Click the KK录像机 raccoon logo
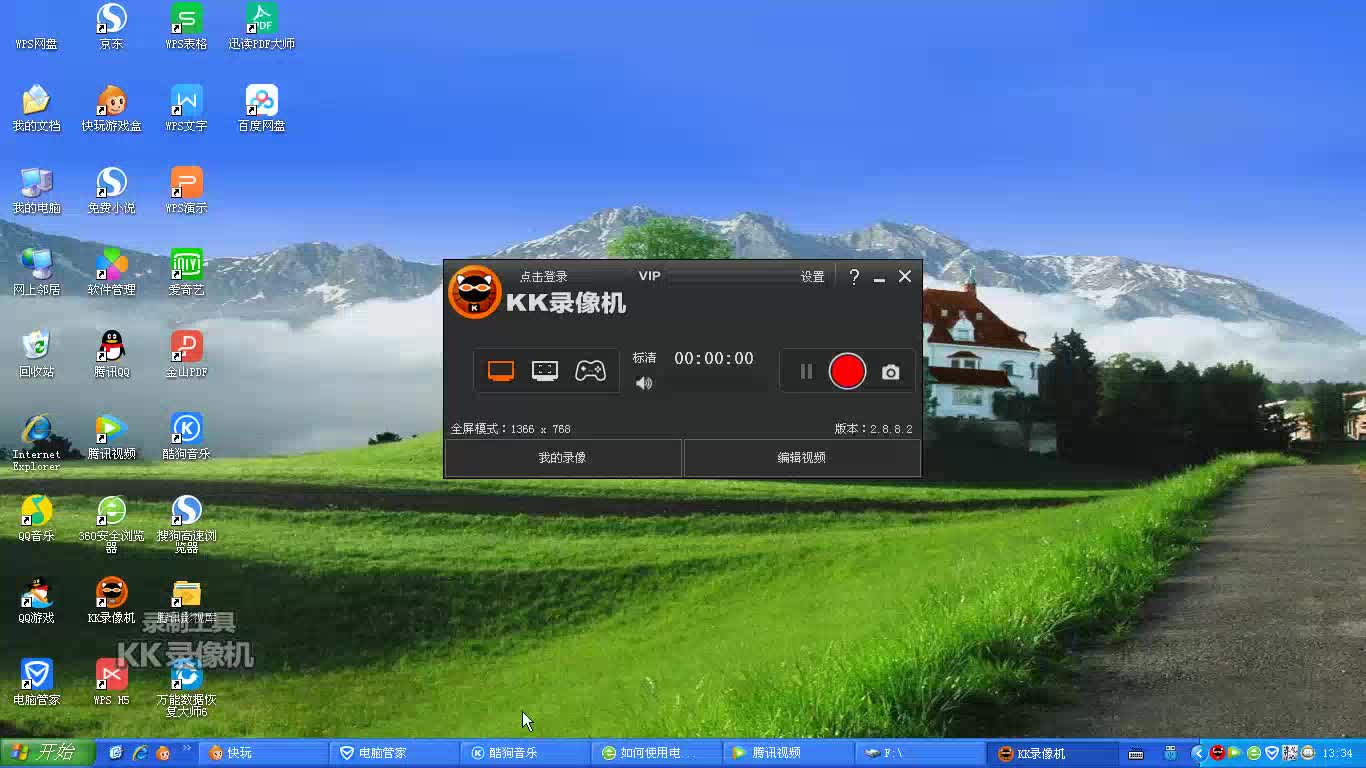This screenshot has height=768, width=1366. click(474, 292)
